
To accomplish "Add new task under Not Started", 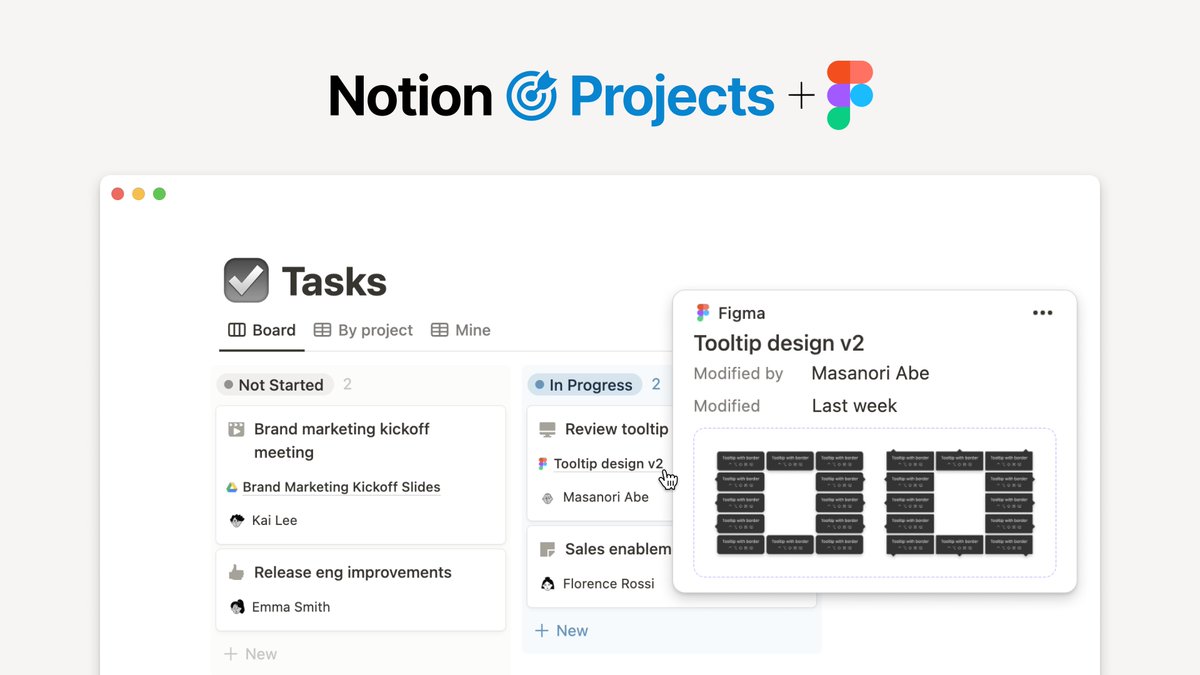I will pyautogui.click(x=250, y=654).
